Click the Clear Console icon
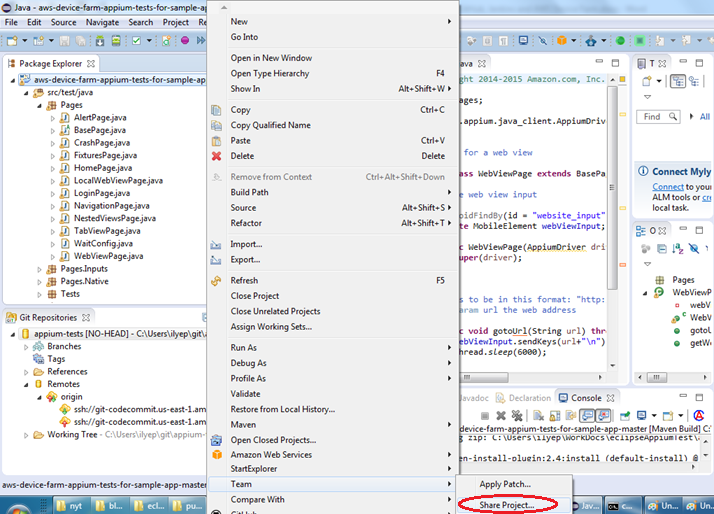 (539, 415)
